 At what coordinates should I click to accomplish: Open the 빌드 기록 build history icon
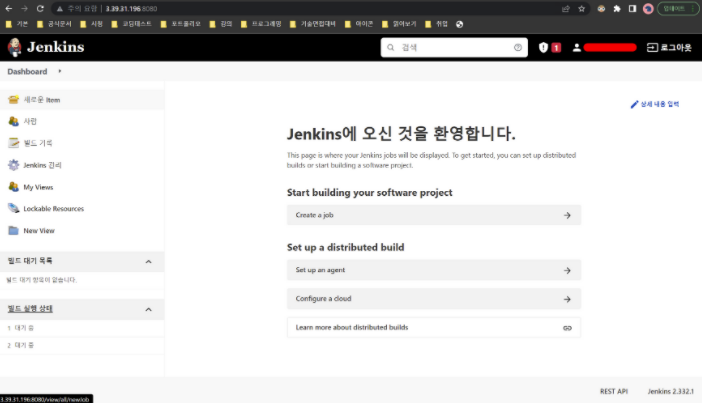[x=13, y=143]
